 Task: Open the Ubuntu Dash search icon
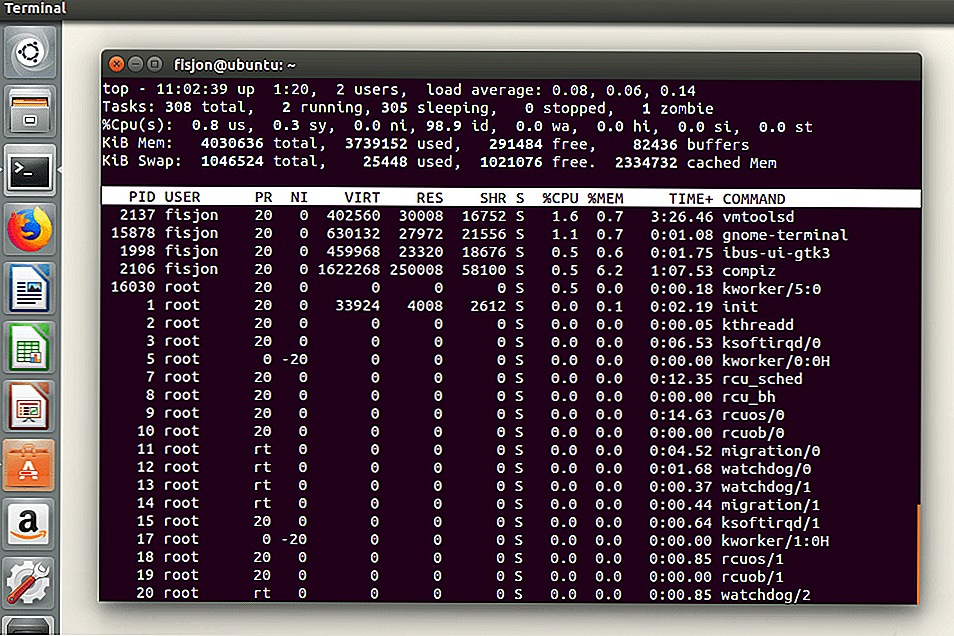(30, 52)
